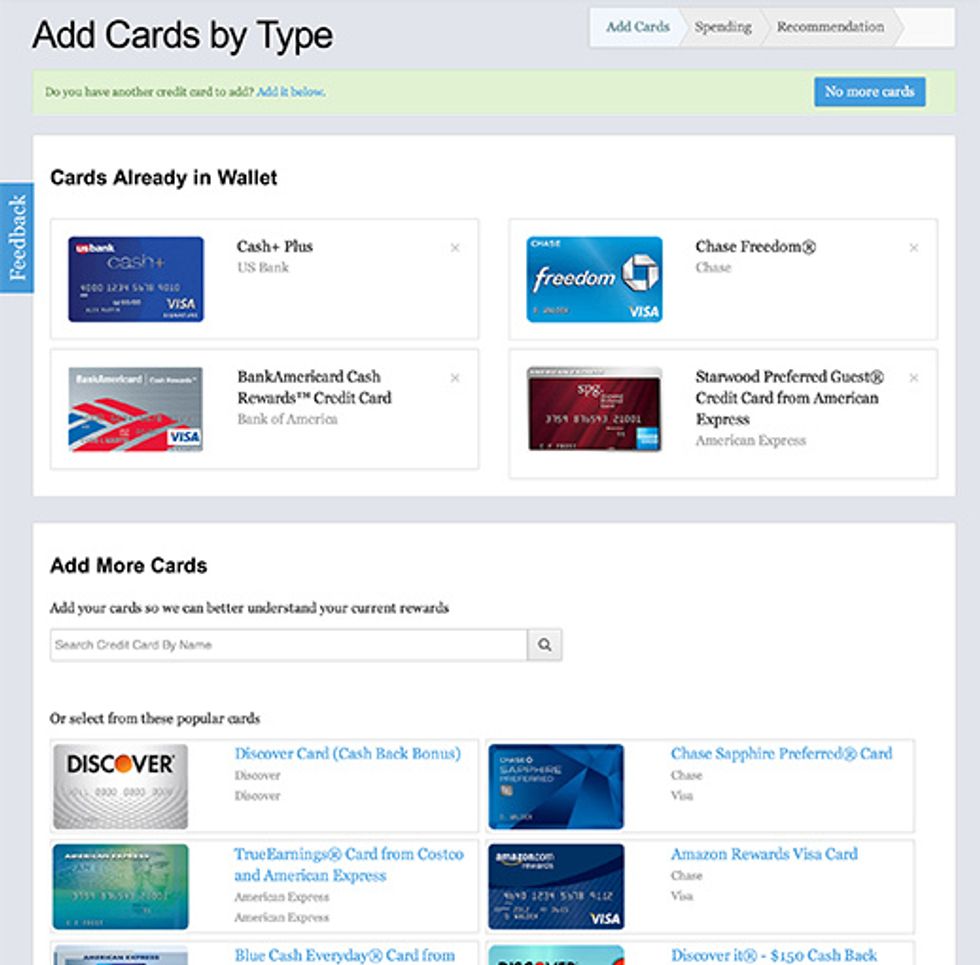The image size is (980, 965).
Task: Click the 'Bank of America' issuer label
Action: point(288,419)
